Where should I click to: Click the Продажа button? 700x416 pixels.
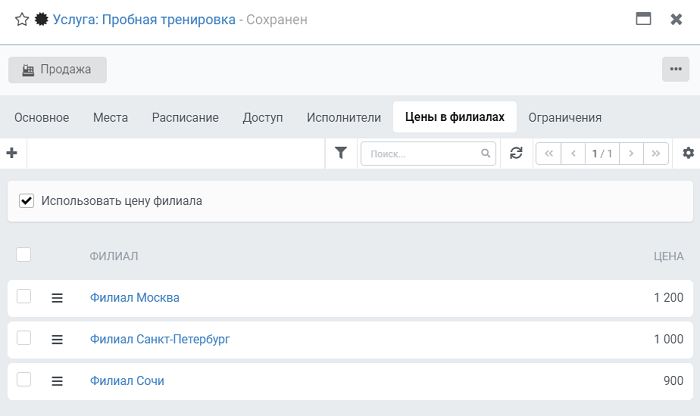[57, 70]
